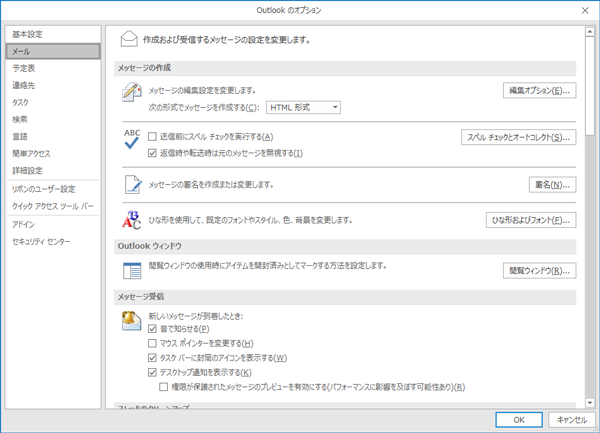Go to タスク settings category

pyautogui.click(x=53, y=102)
